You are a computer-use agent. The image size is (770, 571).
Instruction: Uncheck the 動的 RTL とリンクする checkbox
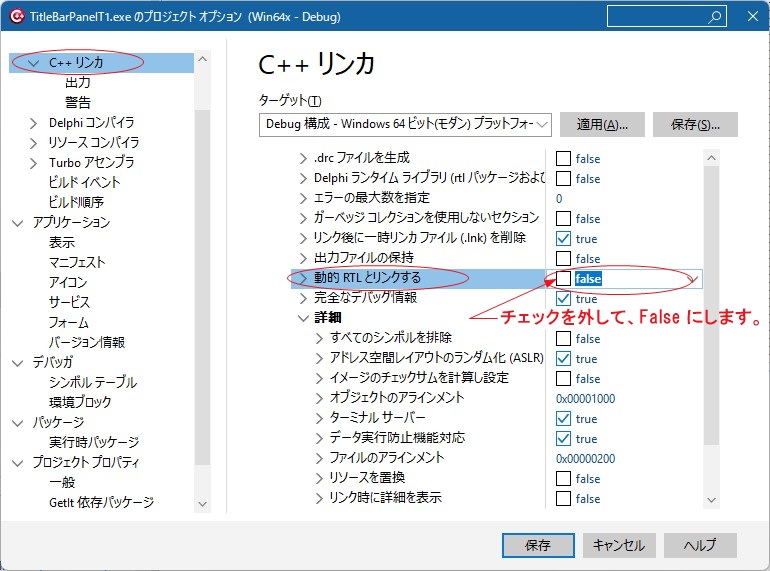(x=564, y=279)
